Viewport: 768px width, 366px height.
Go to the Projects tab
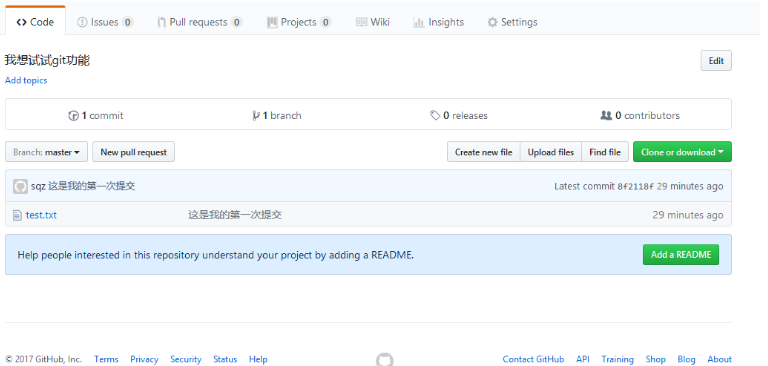click(299, 22)
